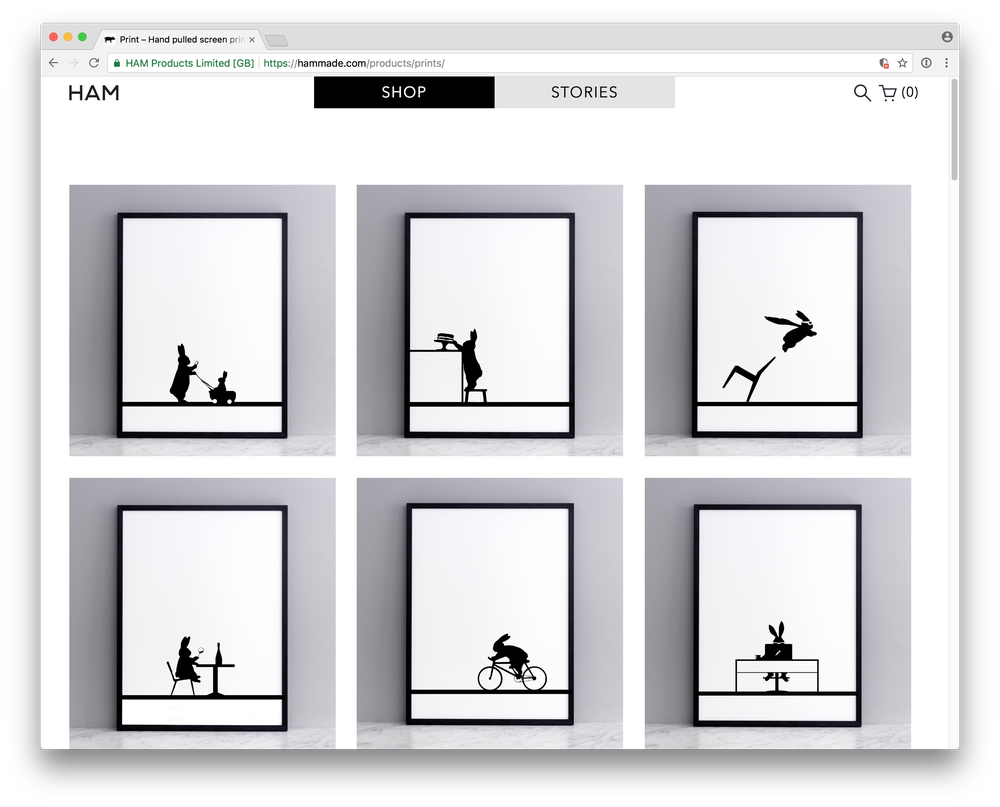
Task: Open the rabbit leaping off chair print
Action: click(x=777, y=320)
